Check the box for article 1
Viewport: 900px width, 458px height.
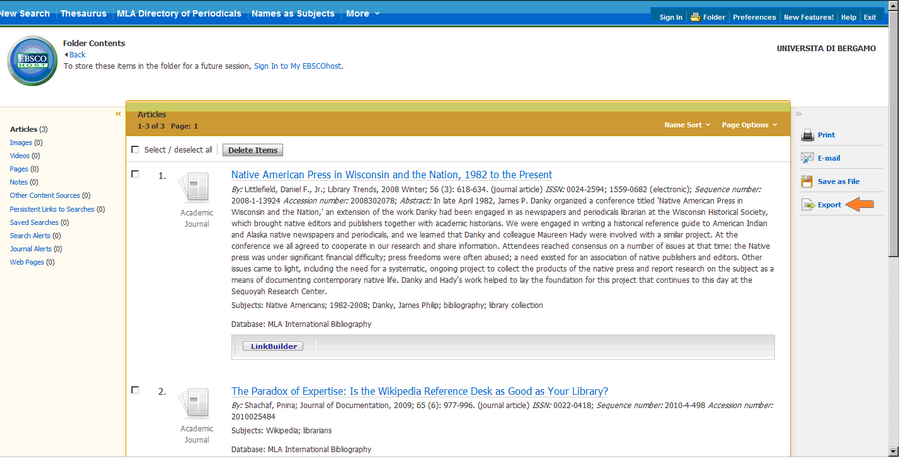[x=135, y=174]
